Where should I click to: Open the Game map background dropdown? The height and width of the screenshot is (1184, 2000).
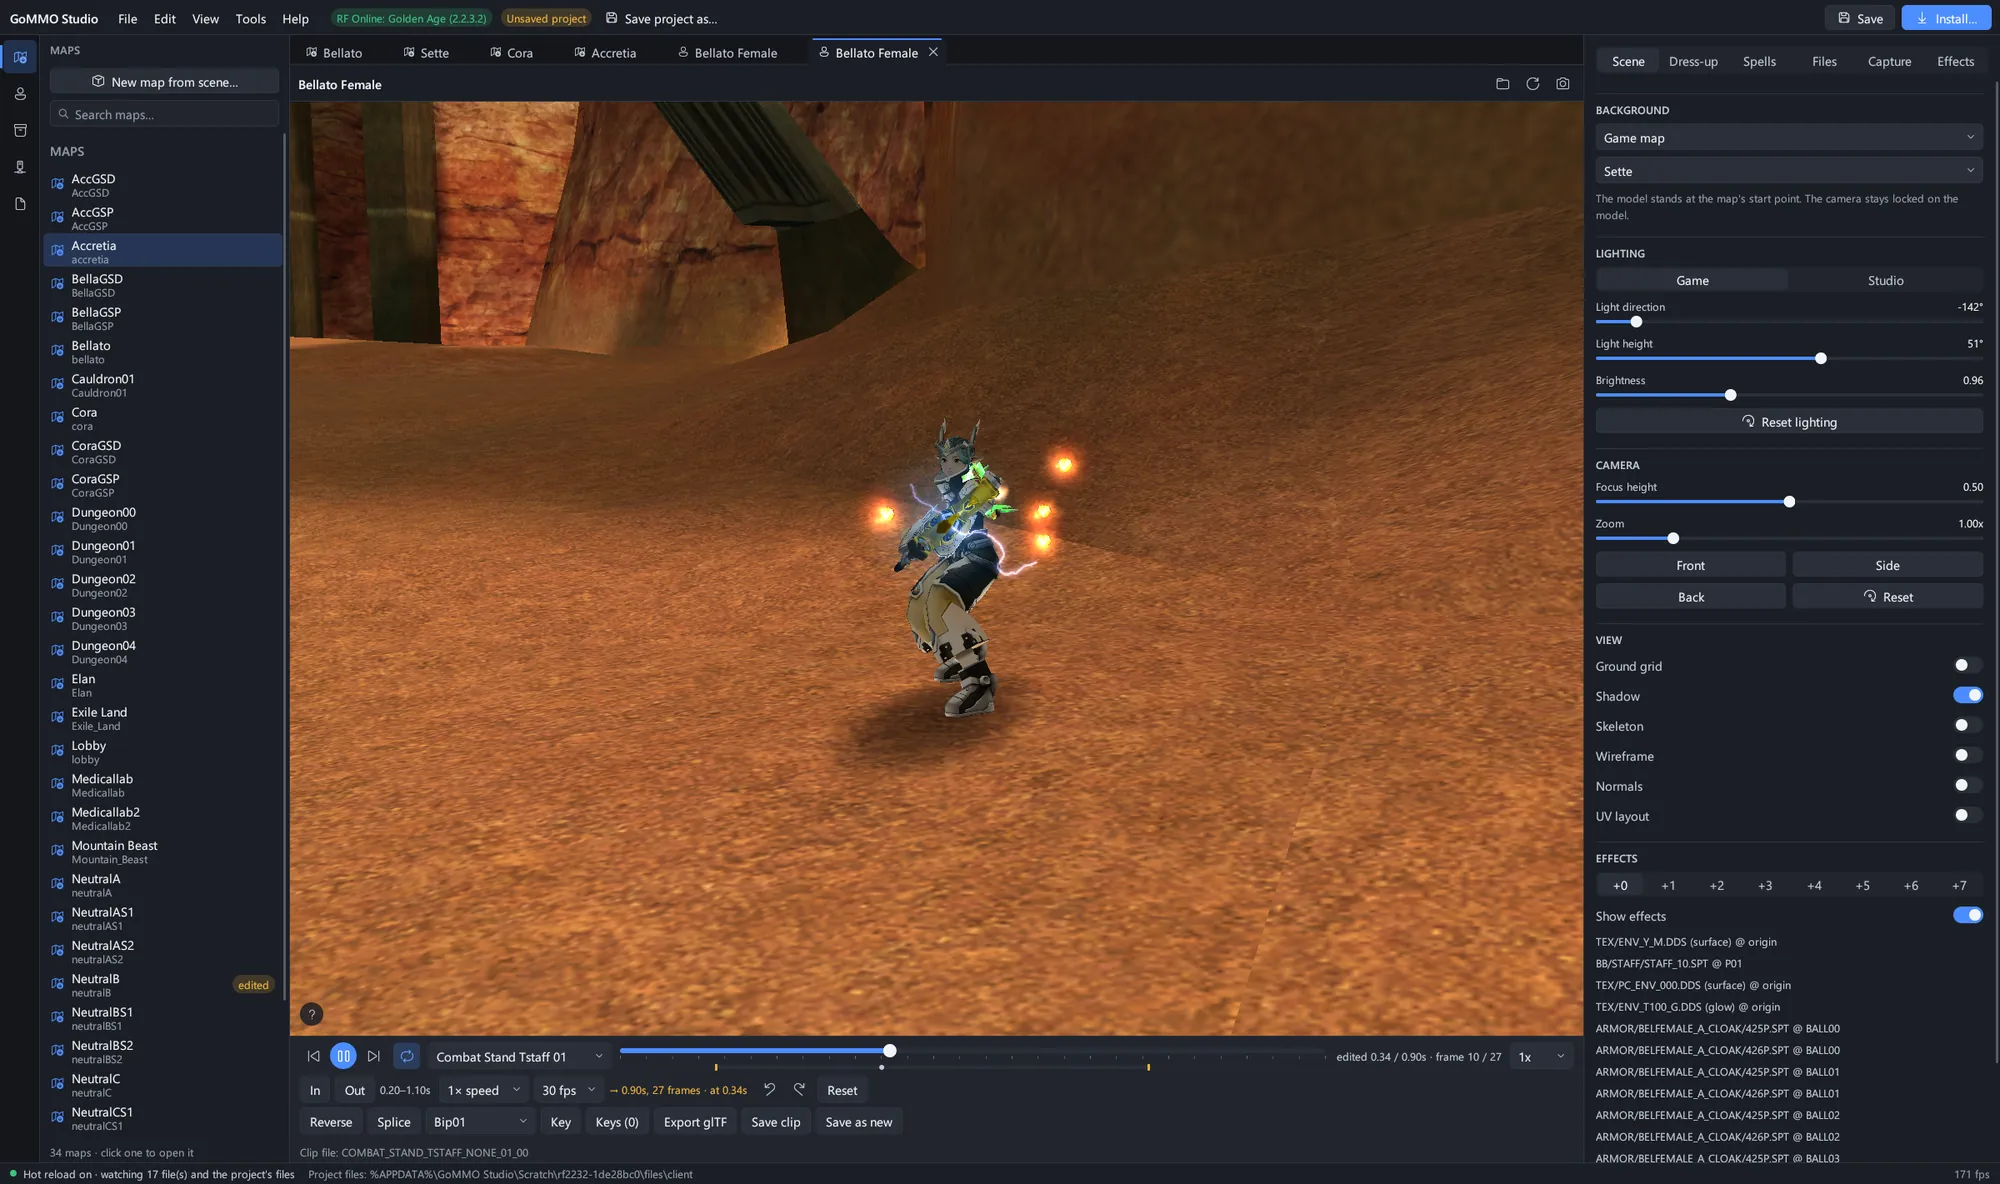pyautogui.click(x=1788, y=138)
